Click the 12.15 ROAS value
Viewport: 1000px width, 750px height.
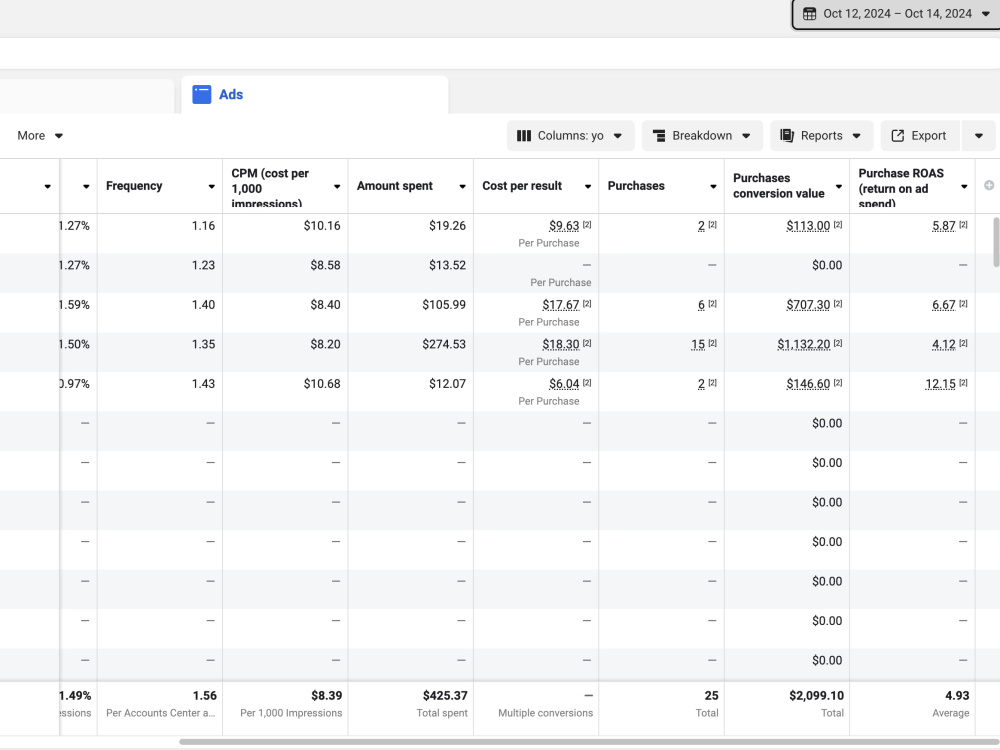941,384
